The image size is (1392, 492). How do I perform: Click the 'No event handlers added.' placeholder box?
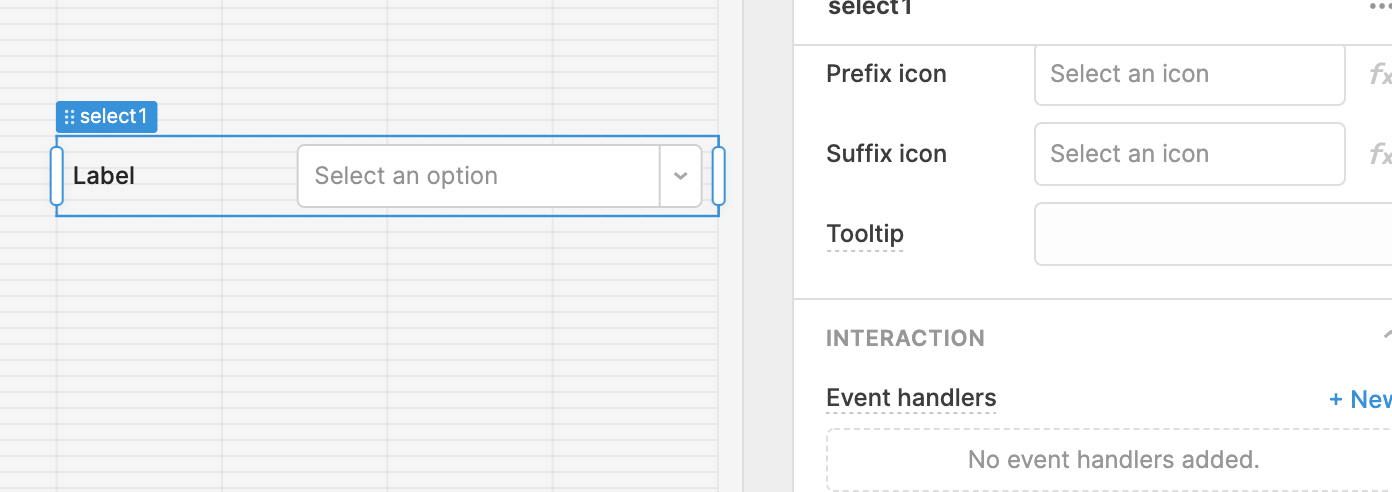click(x=1112, y=460)
